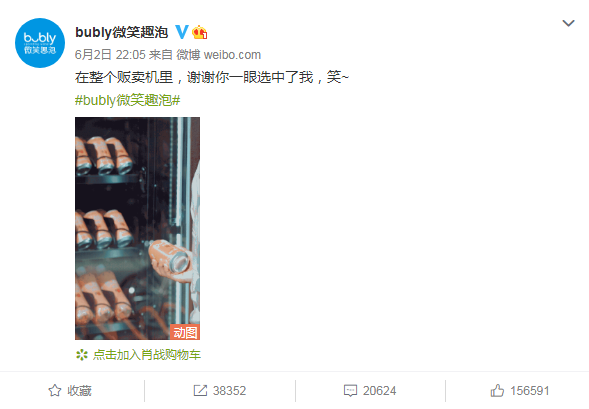
Task: Open the vending machine GIF thumbnail
Action: (137, 228)
